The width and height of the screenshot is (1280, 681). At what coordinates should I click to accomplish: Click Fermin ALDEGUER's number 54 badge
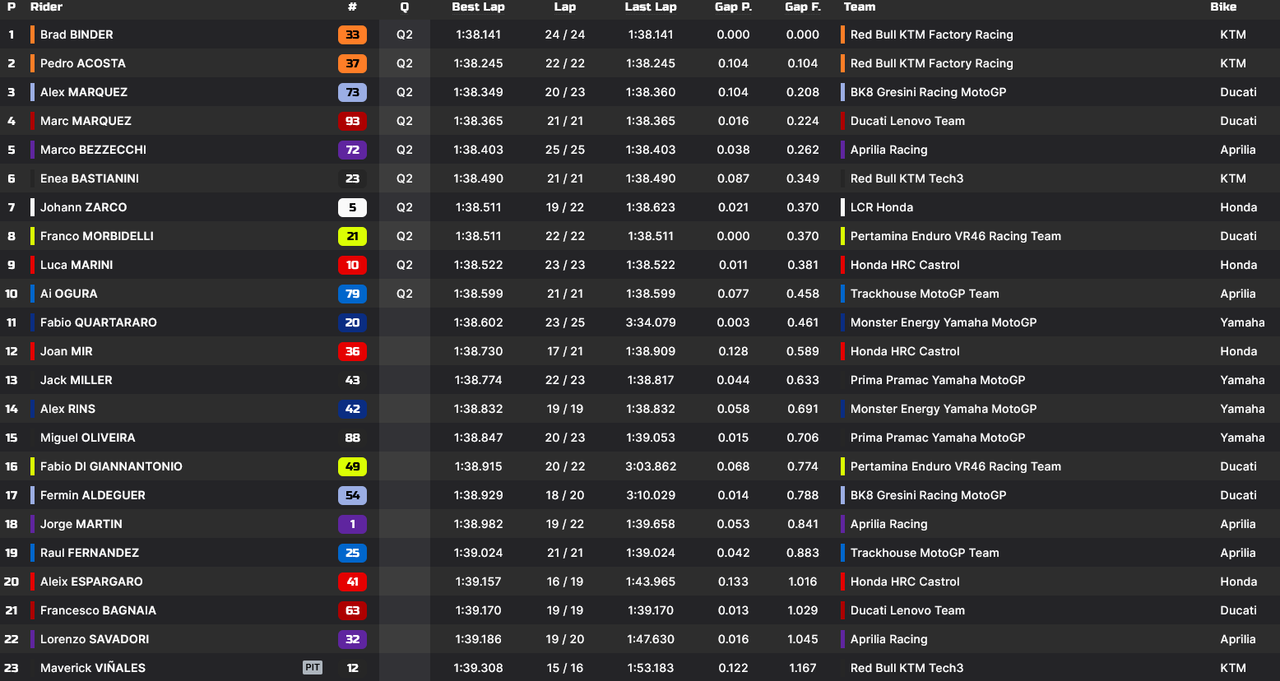[352, 496]
